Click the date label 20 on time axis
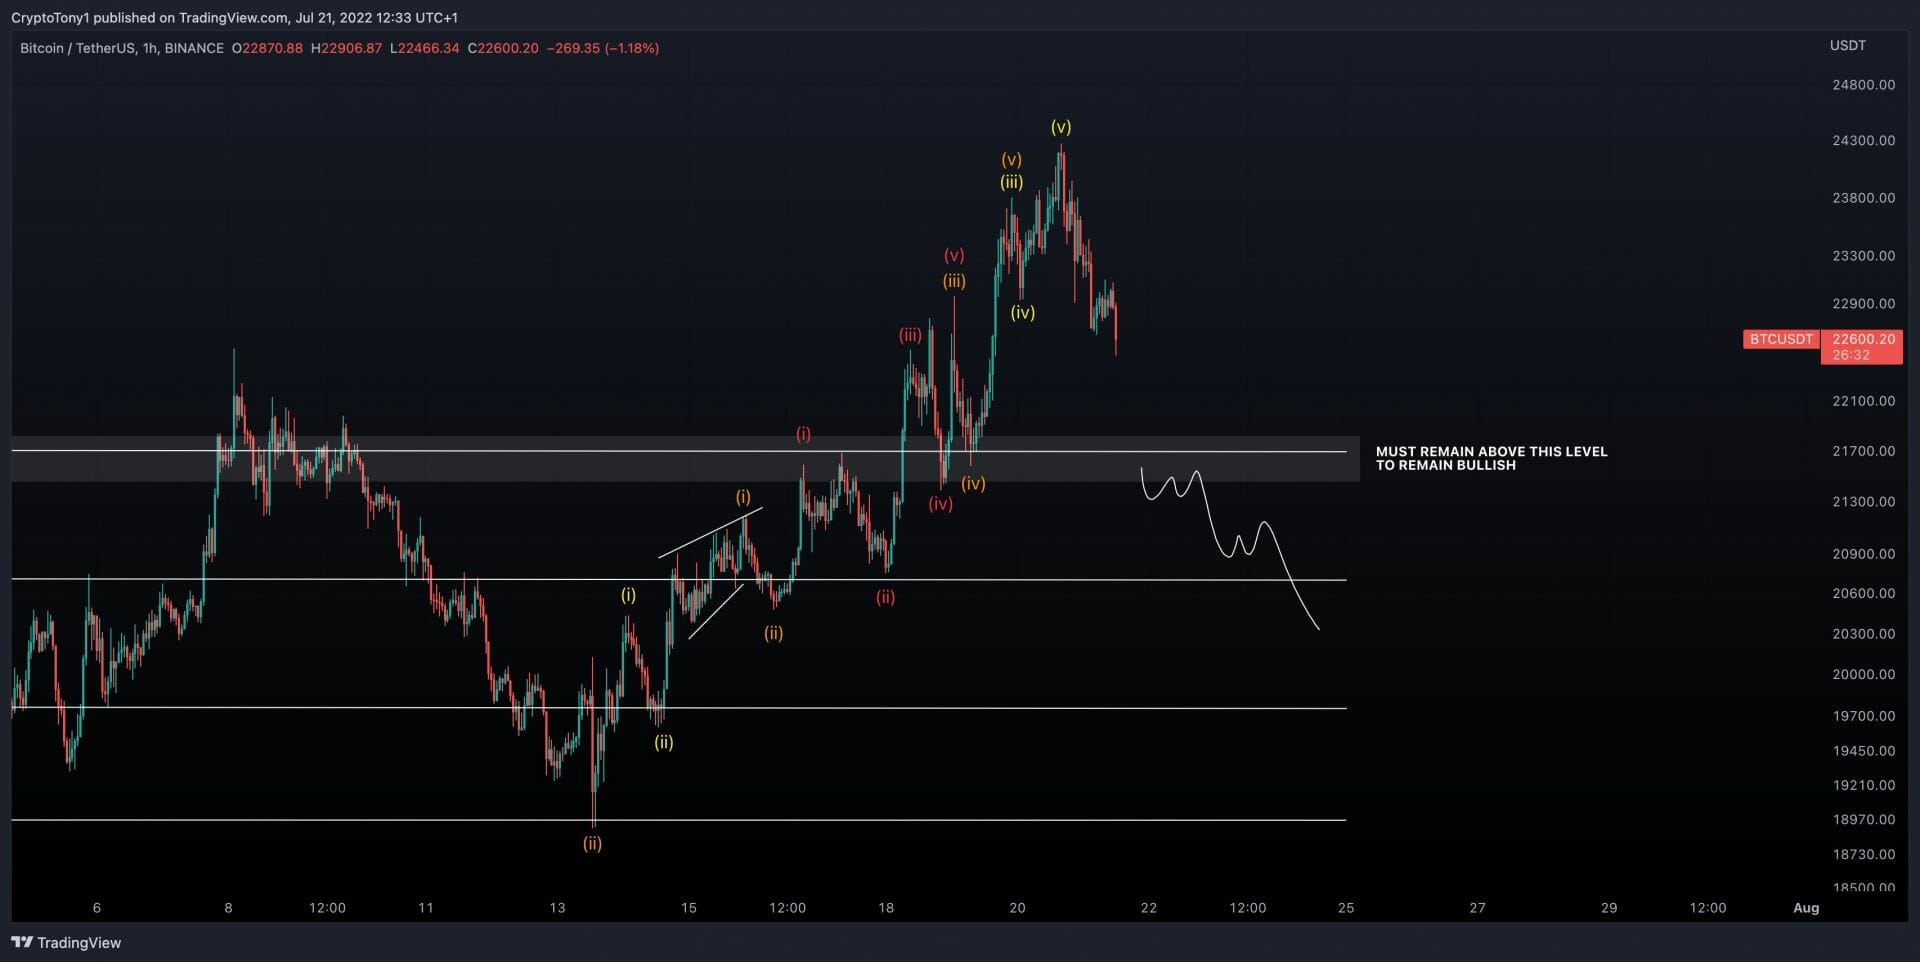This screenshot has width=1920, height=962. (x=1017, y=908)
